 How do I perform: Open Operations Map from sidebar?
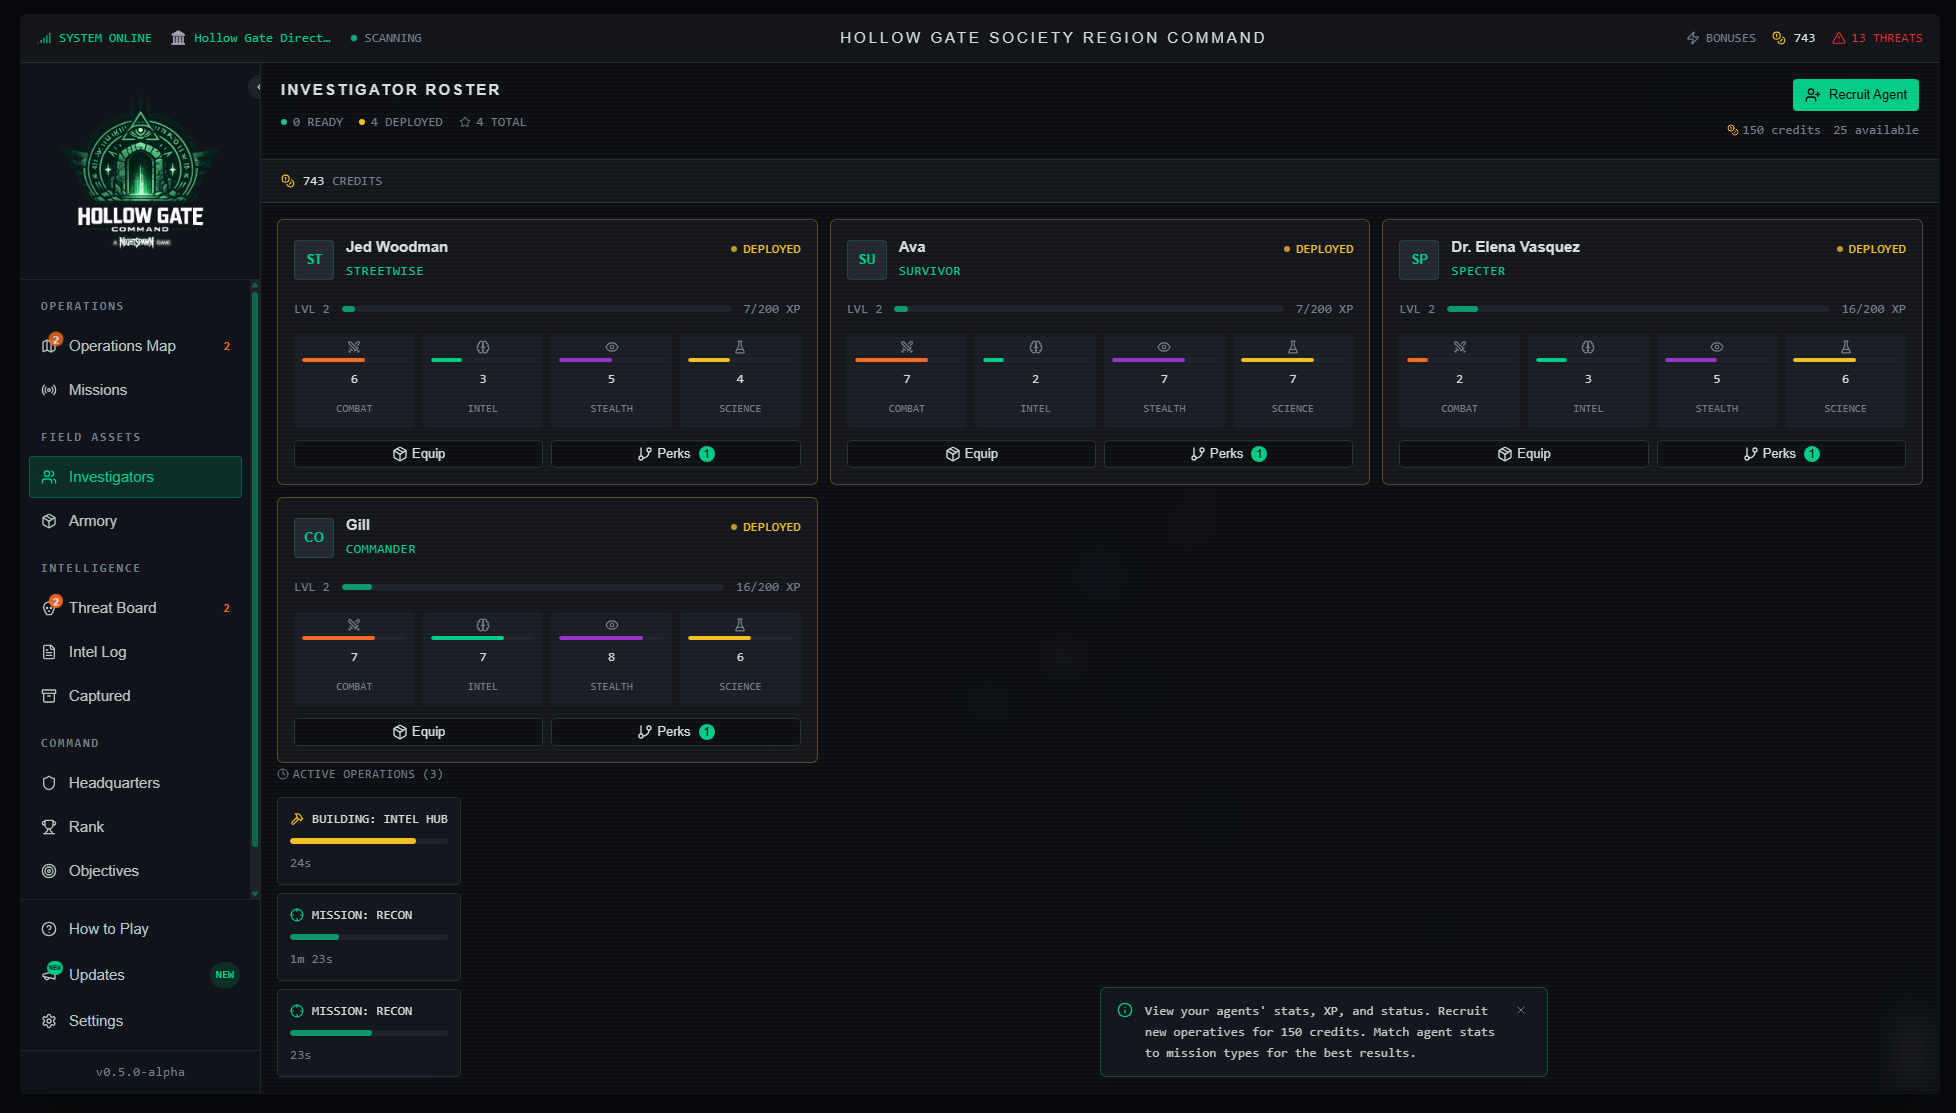point(122,346)
